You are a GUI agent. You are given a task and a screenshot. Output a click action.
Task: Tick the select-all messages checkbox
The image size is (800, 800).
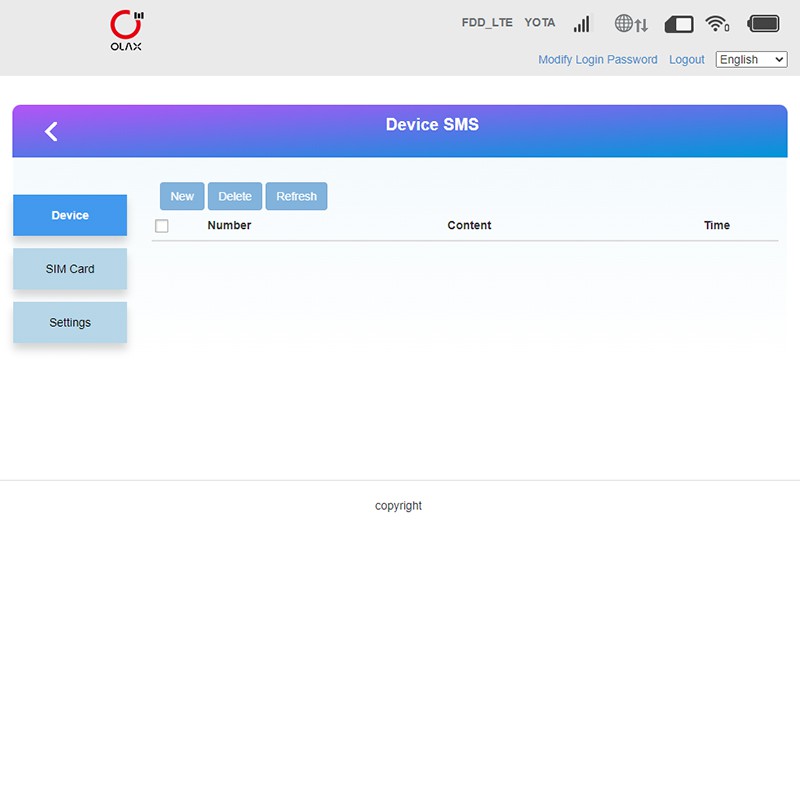162,226
